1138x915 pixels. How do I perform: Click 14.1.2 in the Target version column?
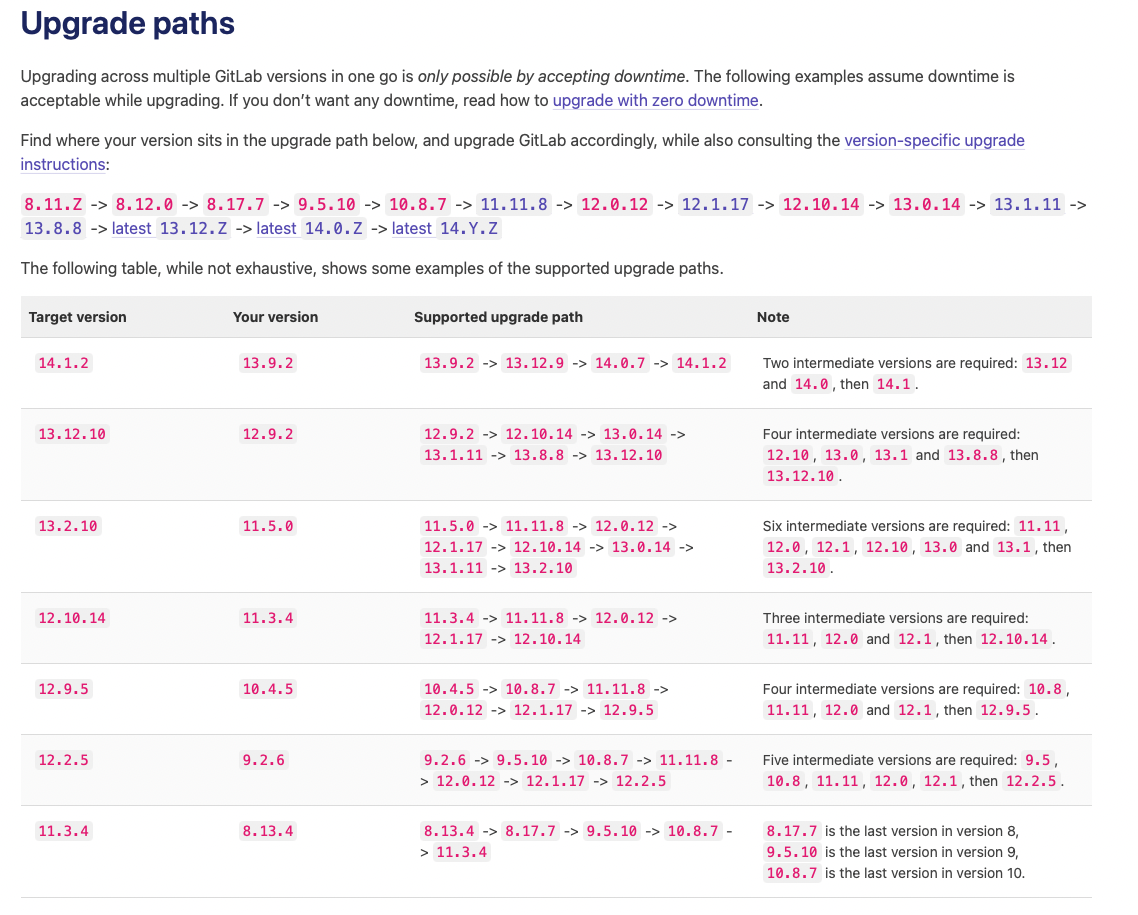64,363
